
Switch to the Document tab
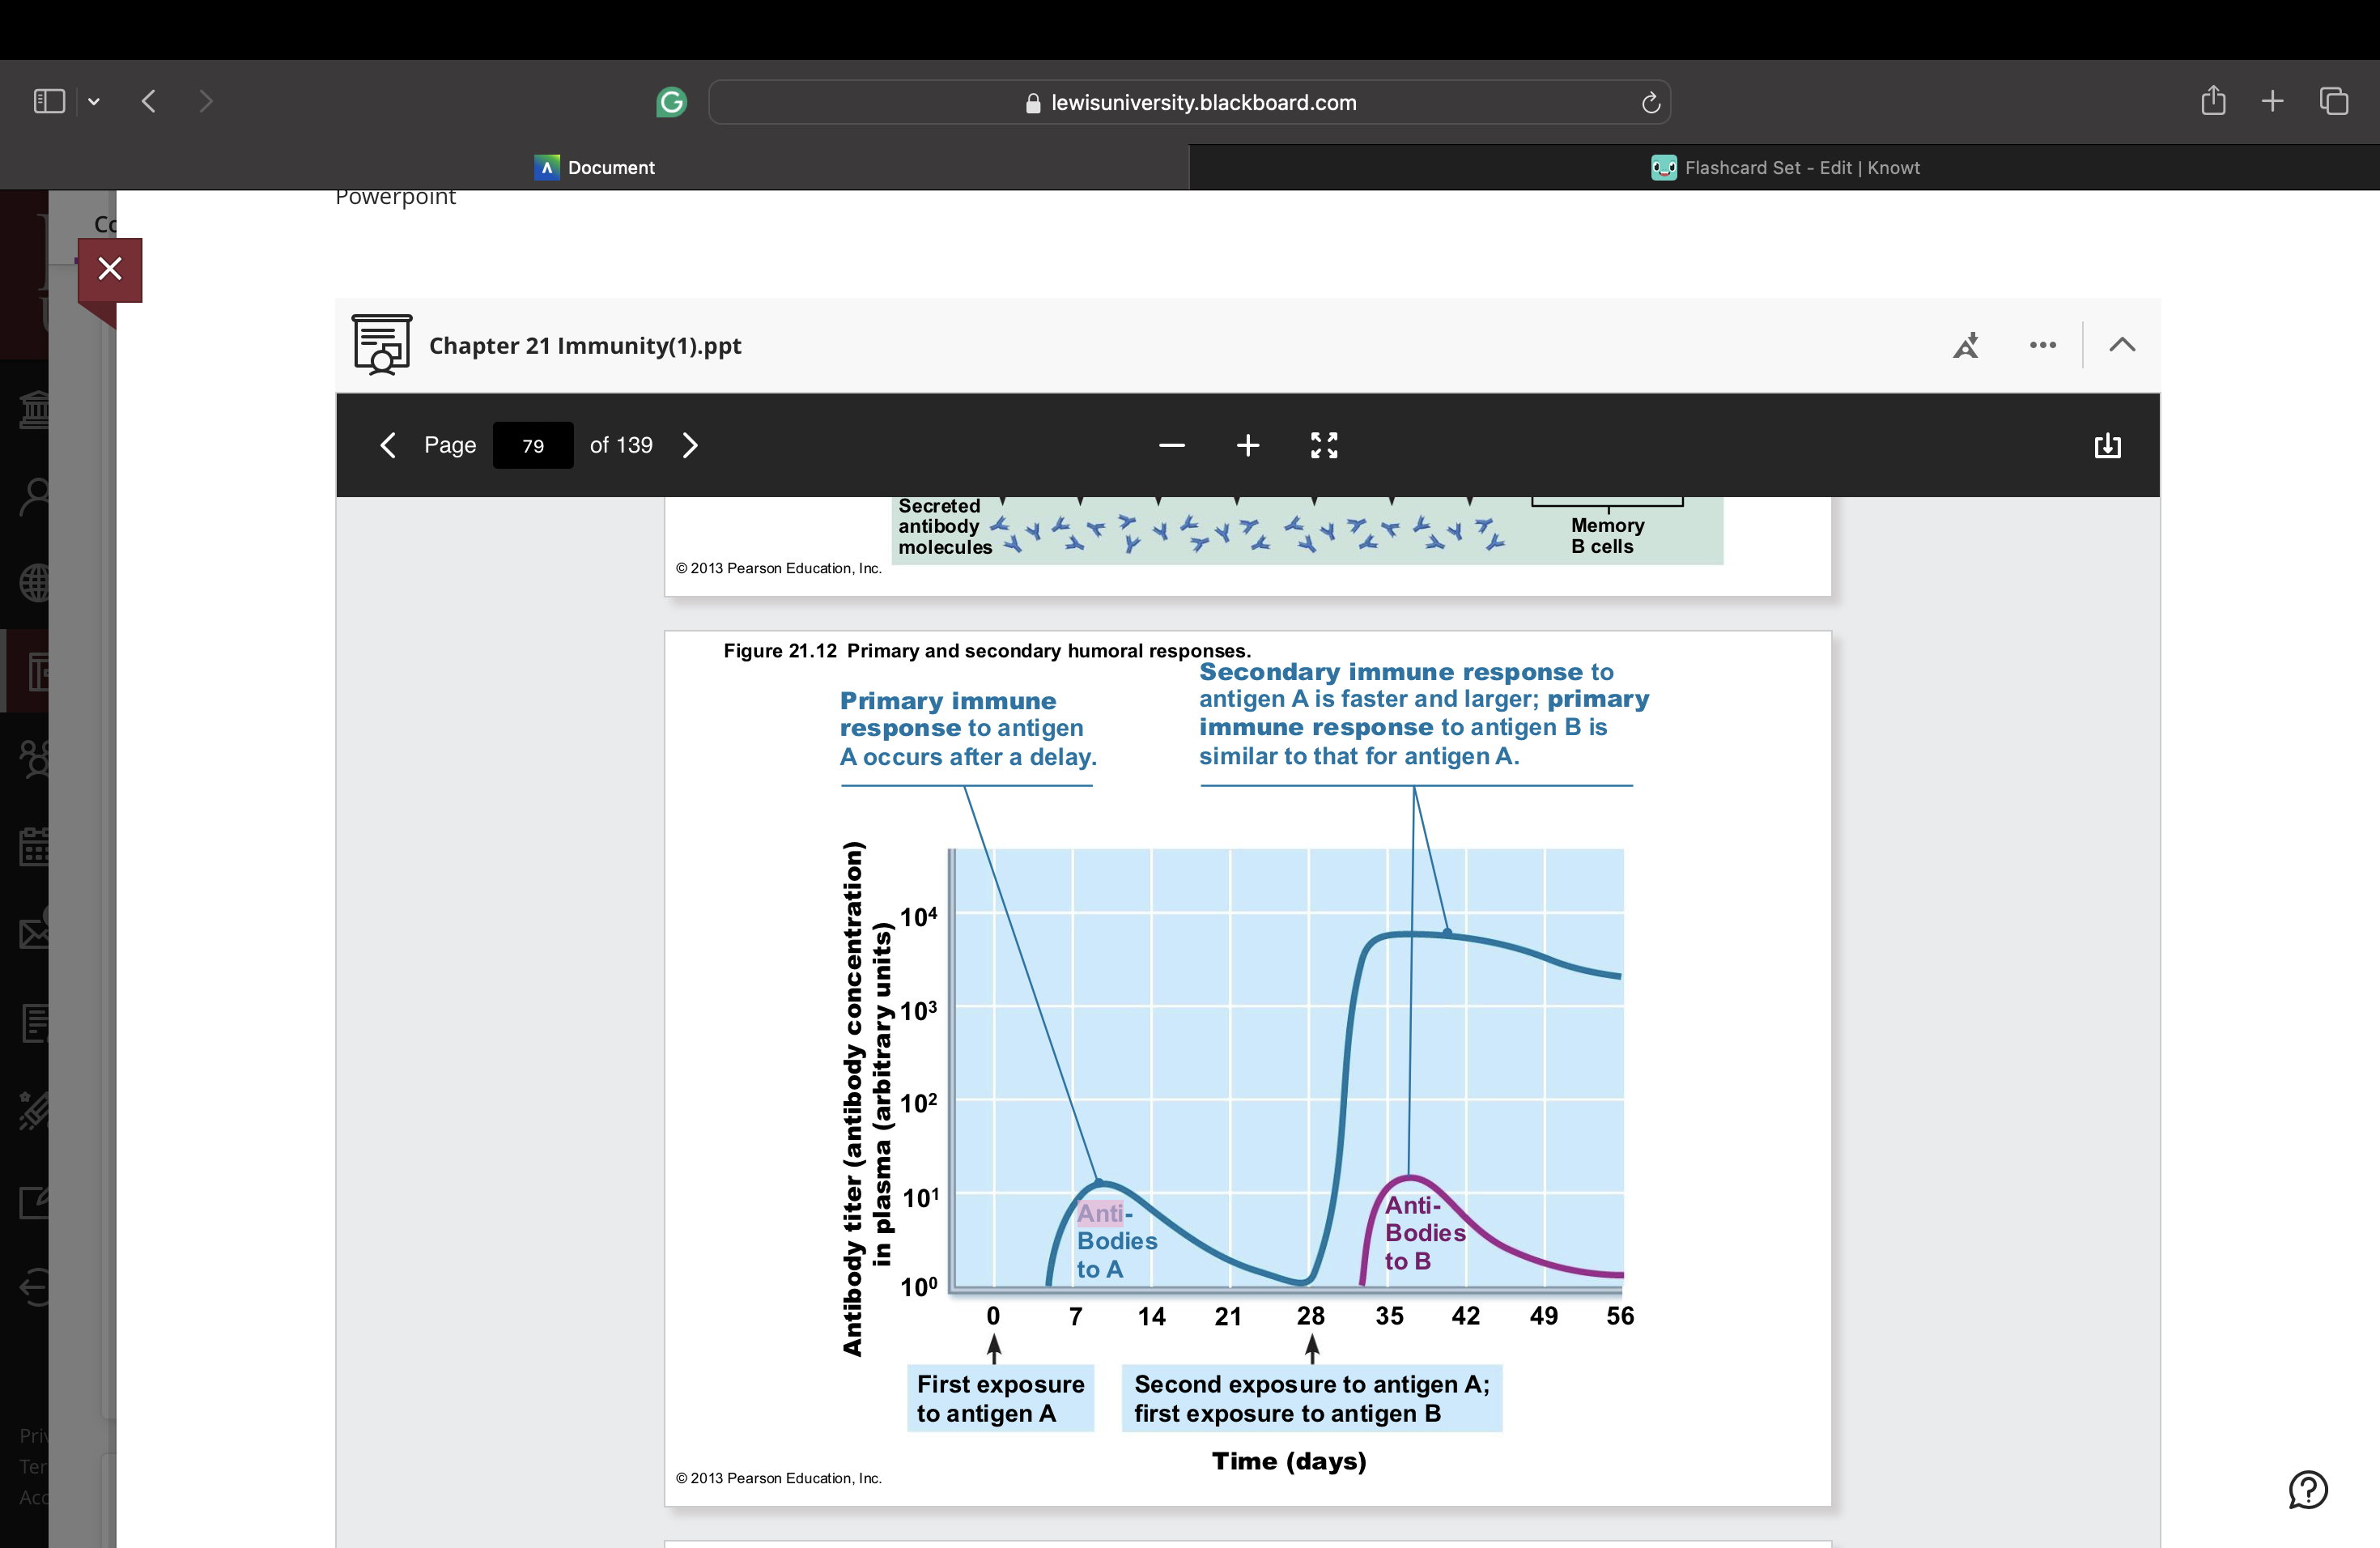tap(595, 167)
